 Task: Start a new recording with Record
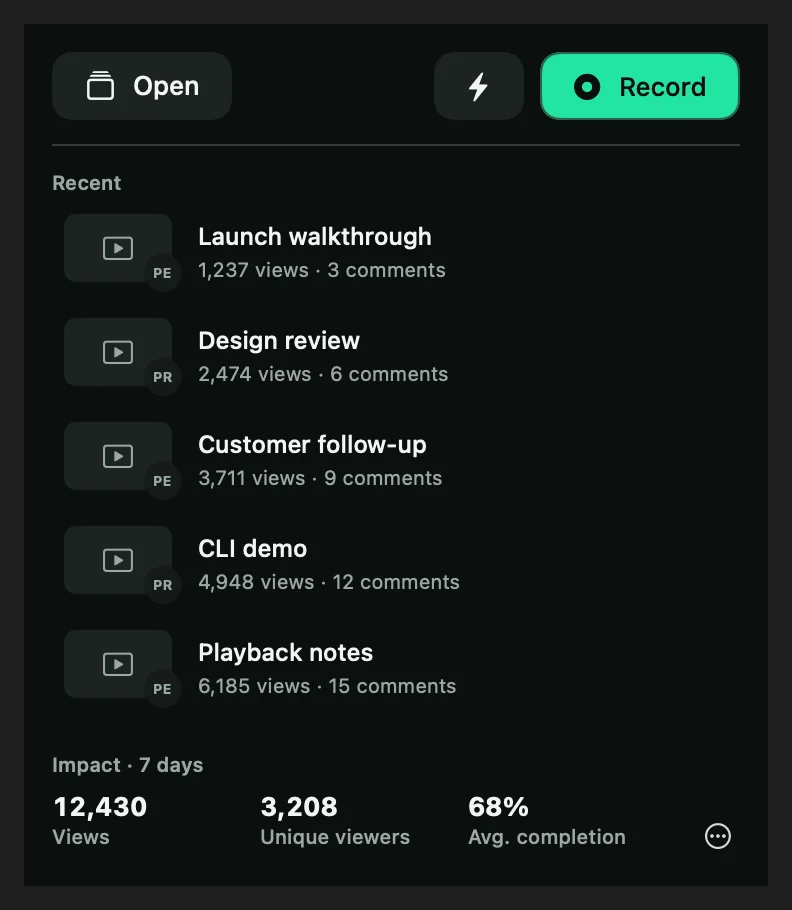(640, 86)
